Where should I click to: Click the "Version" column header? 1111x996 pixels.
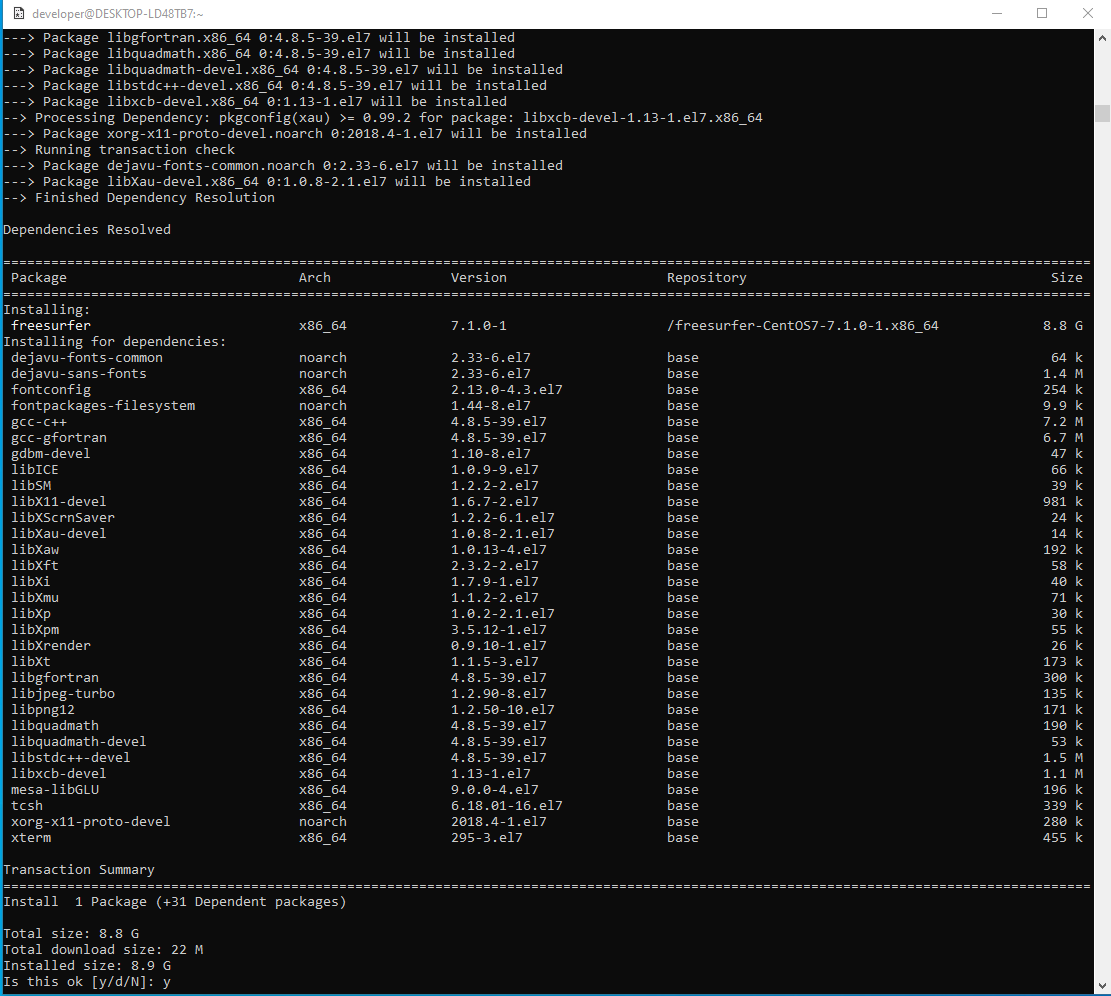click(478, 278)
